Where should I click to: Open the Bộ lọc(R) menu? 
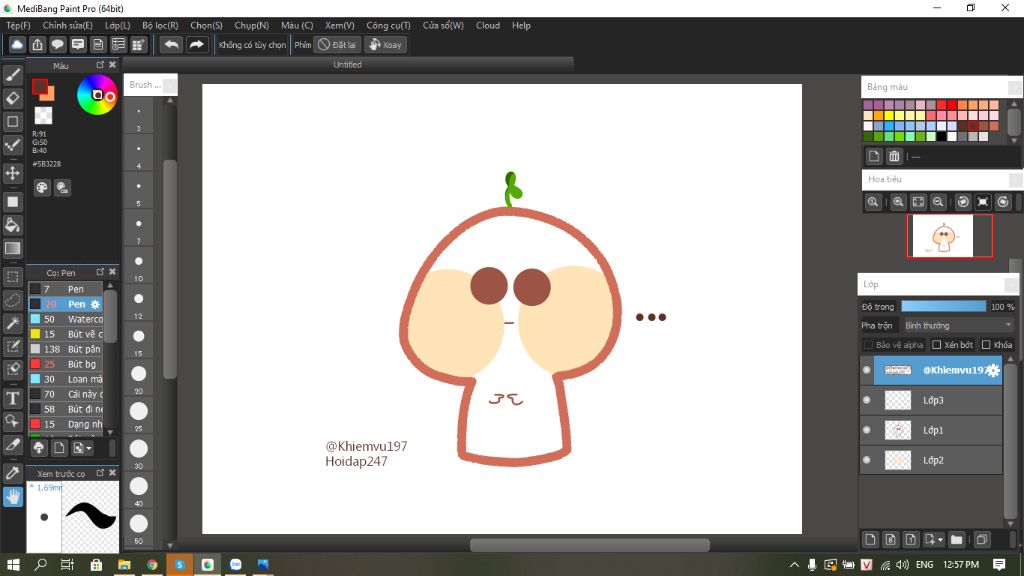[x=160, y=25]
